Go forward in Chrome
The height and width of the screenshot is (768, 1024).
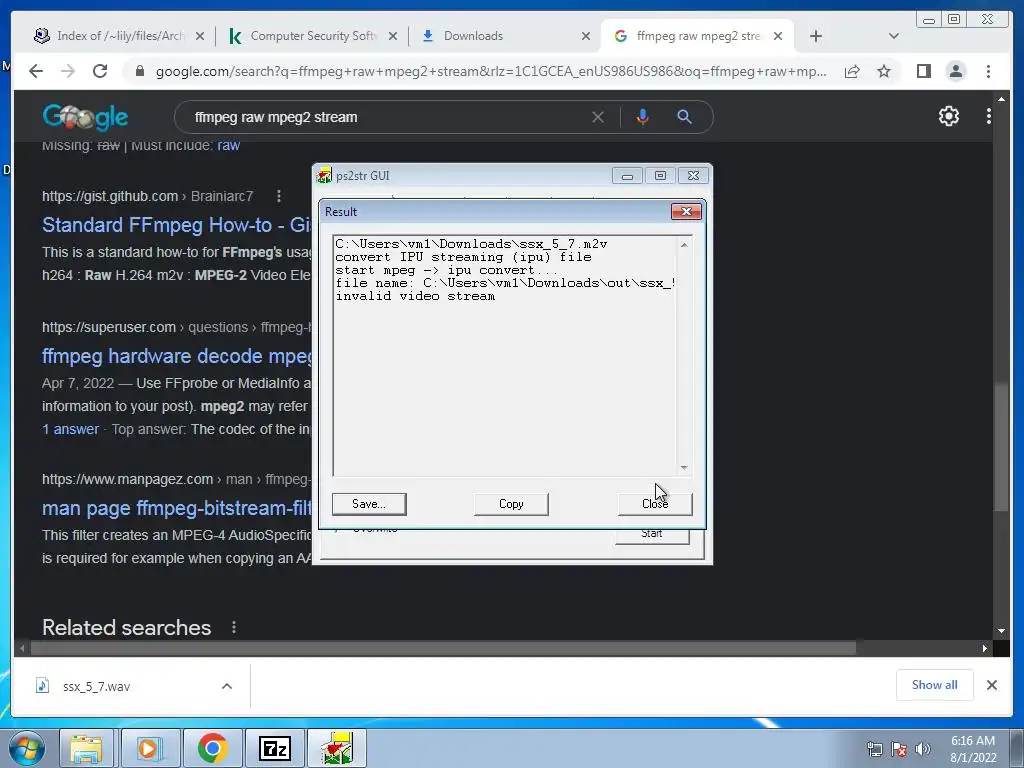pyautogui.click(x=68, y=71)
